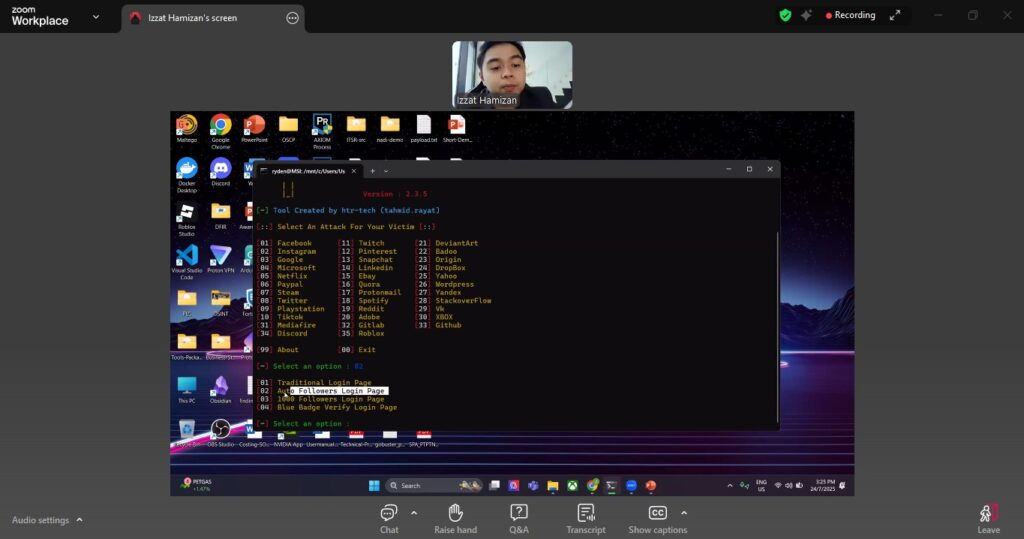1024x539 pixels.
Task: Open AI Companion sparkle icon
Action: pos(806,16)
